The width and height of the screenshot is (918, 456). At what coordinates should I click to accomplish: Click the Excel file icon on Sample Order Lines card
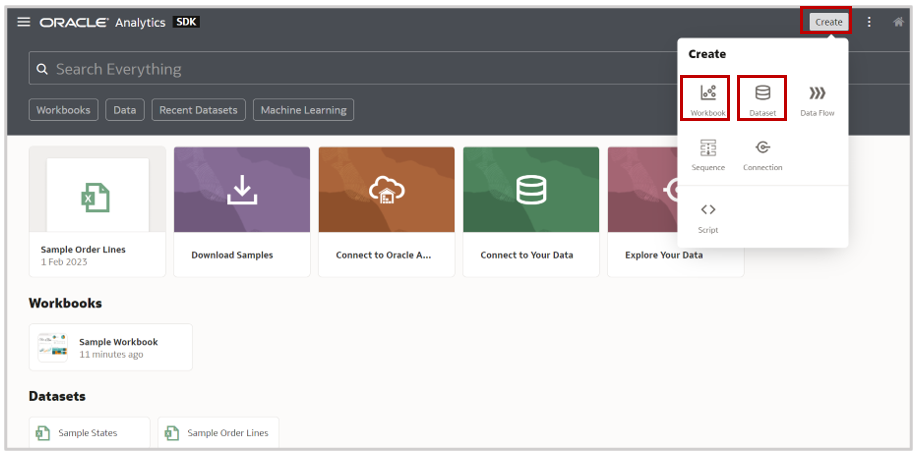[x=95, y=197]
